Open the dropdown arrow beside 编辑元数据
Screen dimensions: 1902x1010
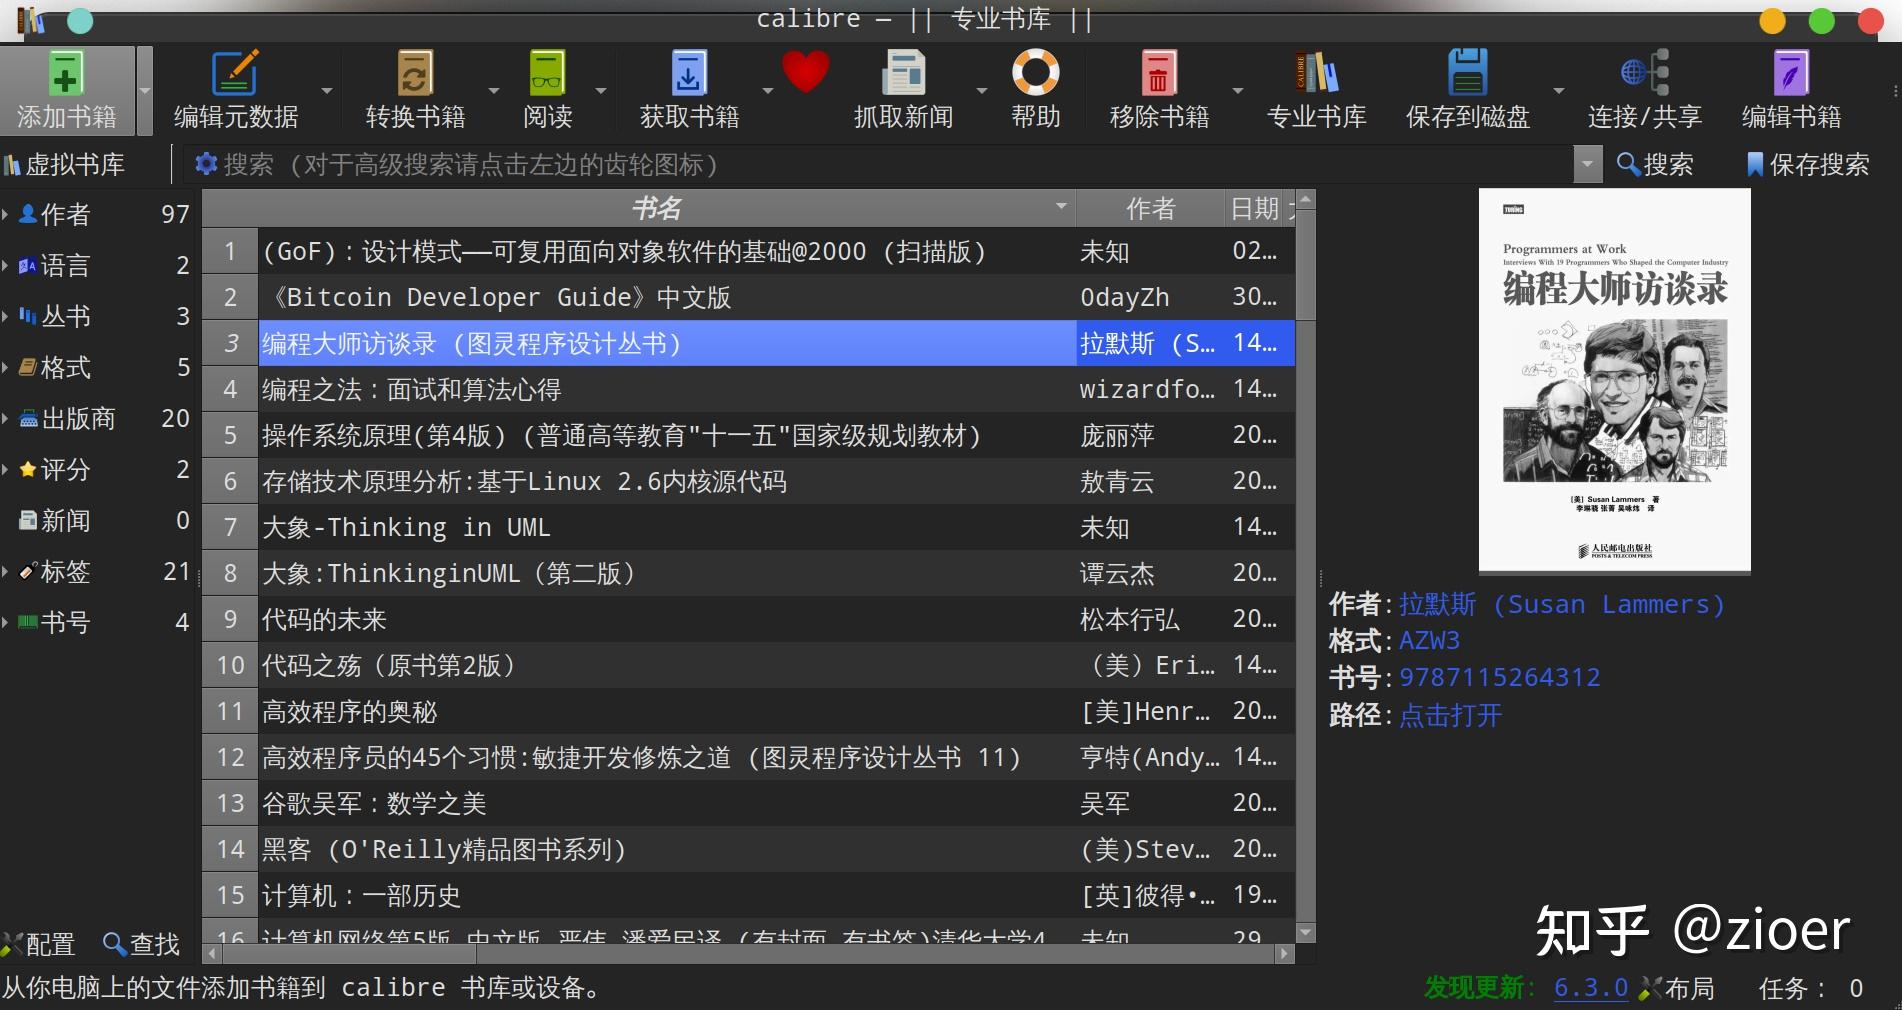[x=327, y=91]
